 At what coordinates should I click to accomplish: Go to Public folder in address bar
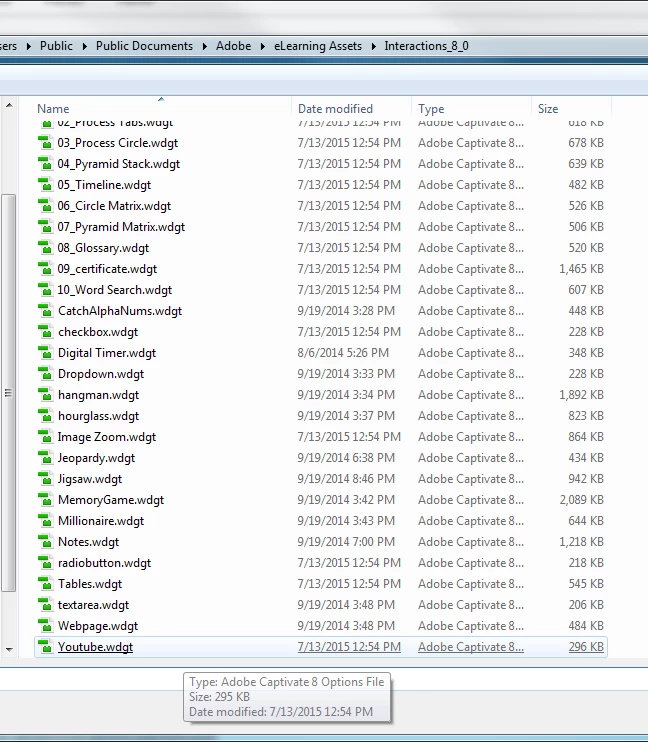point(56,46)
